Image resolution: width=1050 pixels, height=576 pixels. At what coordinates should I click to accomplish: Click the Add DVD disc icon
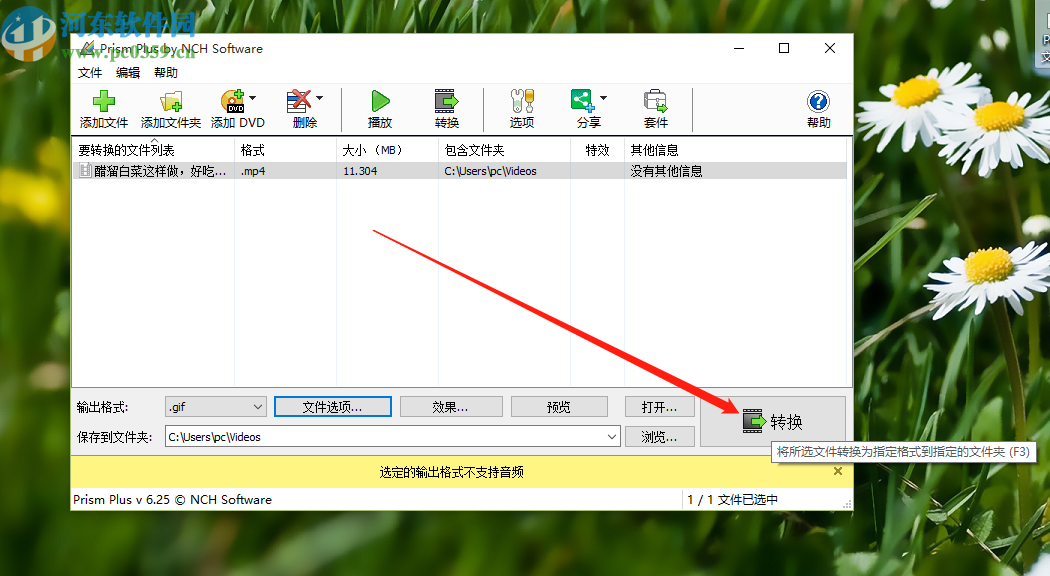pyautogui.click(x=233, y=101)
